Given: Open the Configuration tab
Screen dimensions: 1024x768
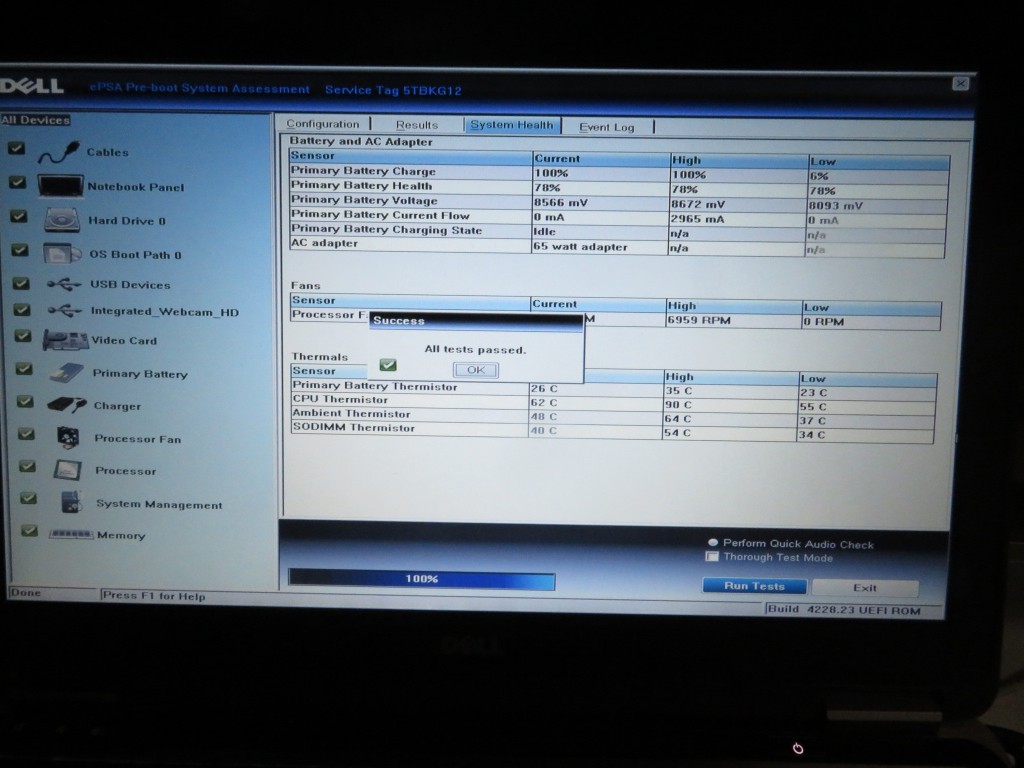Looking at the screenshot, I should coord(323,123).
